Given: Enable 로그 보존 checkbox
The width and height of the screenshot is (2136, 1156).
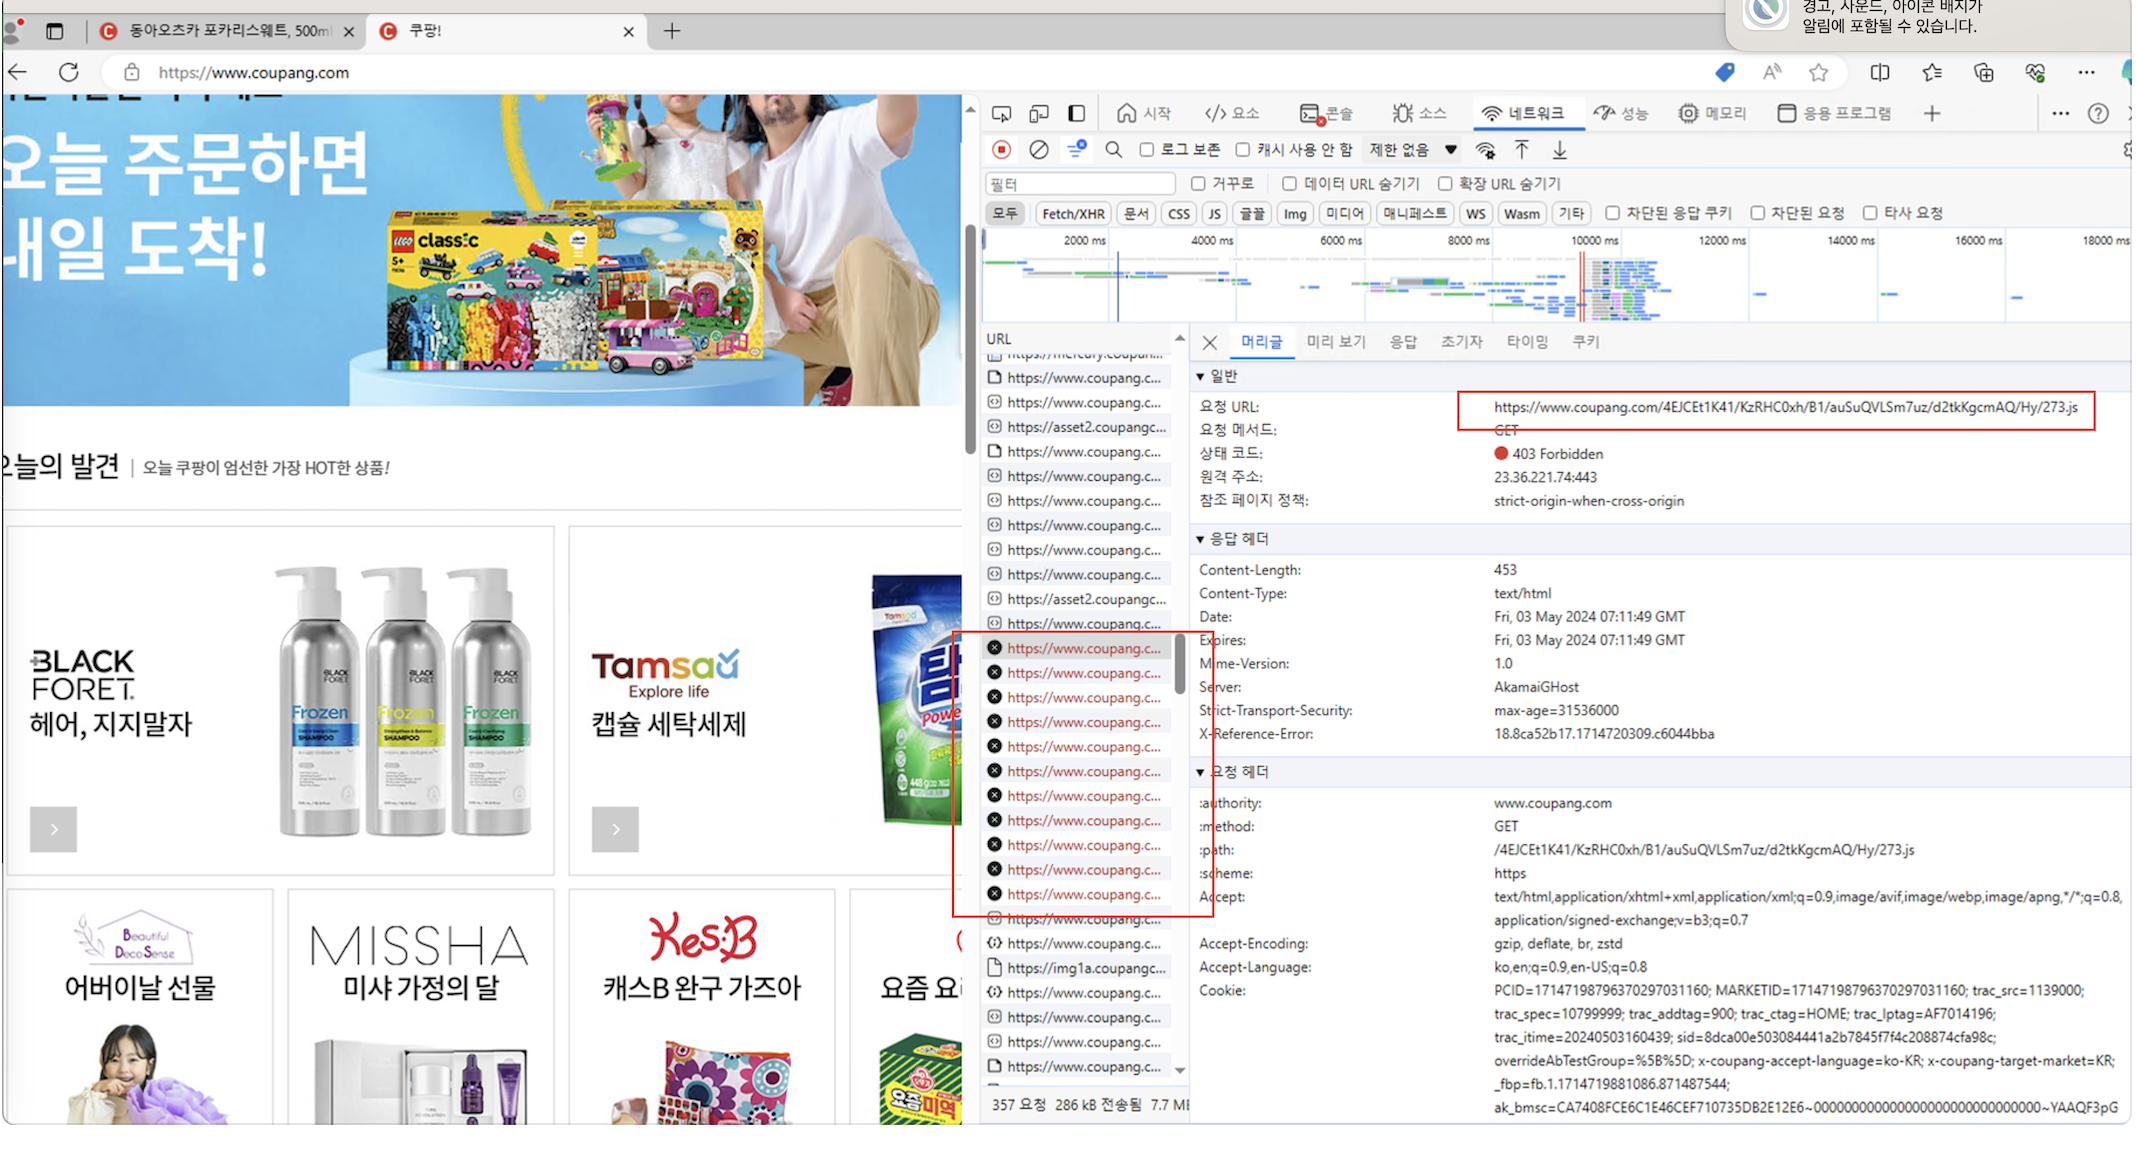Looking at the screenshot, I should pos(1147,150).
